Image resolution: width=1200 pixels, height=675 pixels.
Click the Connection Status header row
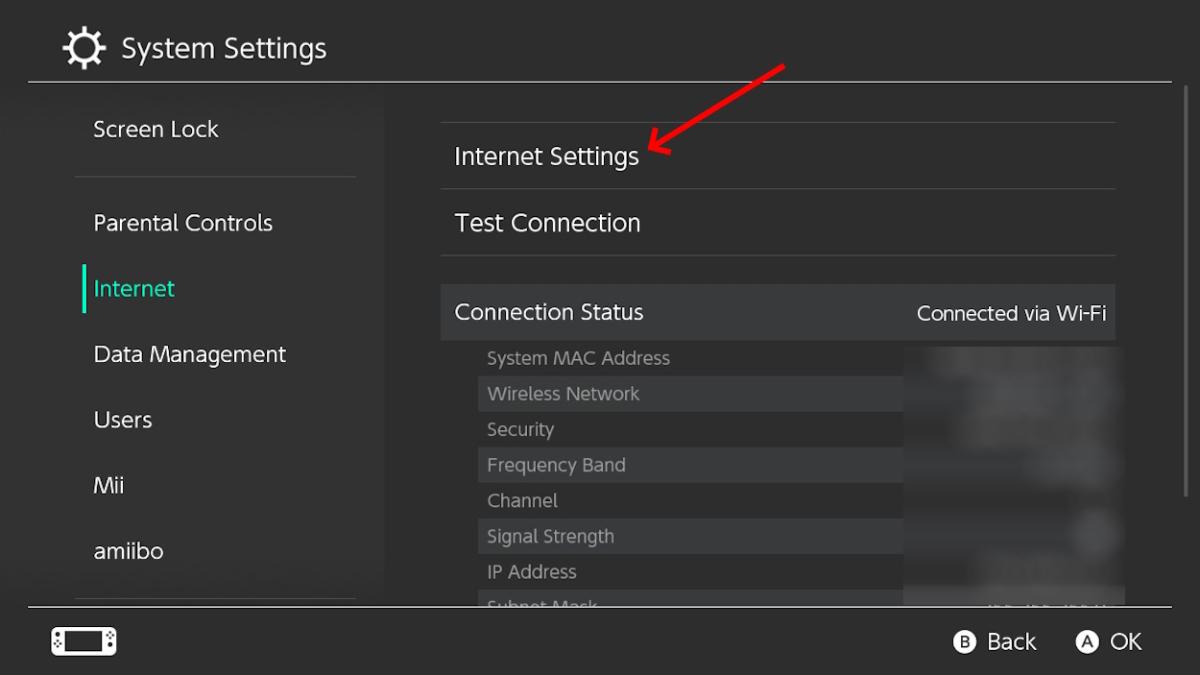click(x=777, y=313)
